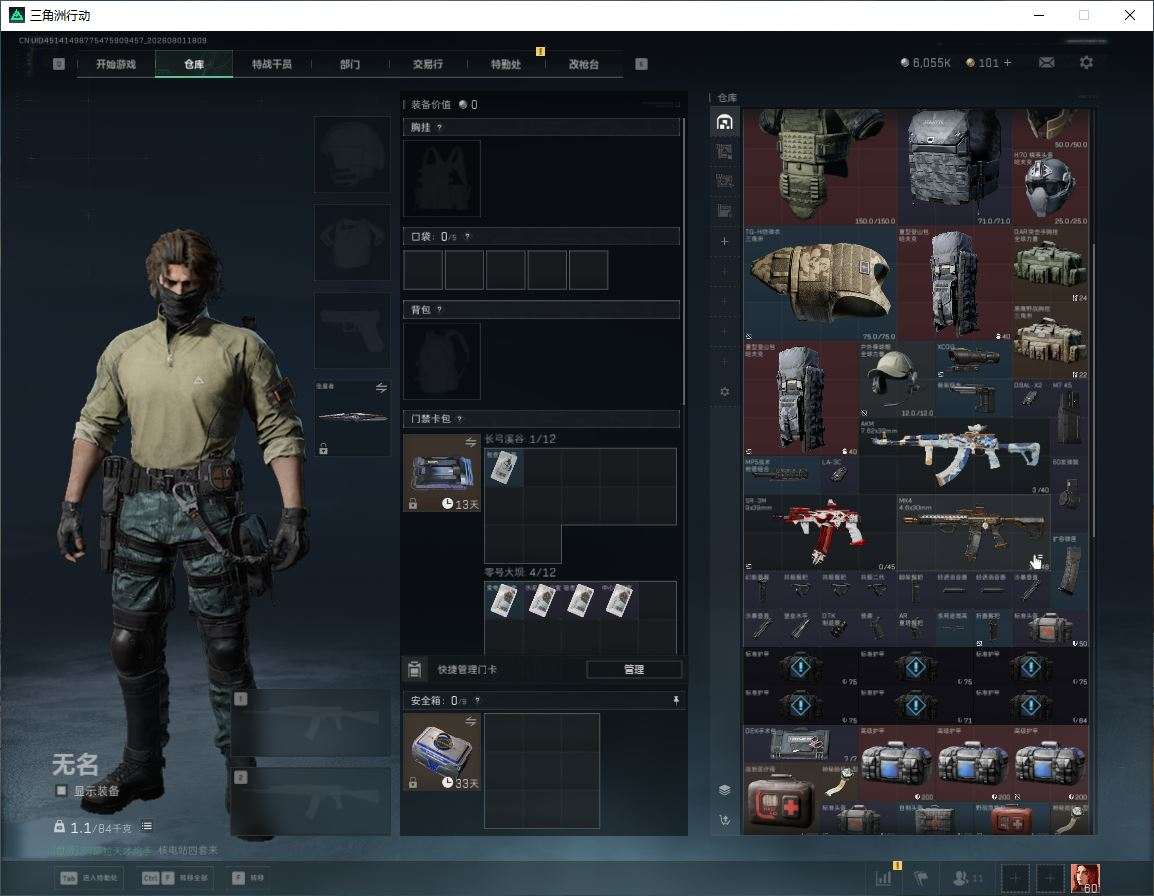Open the 部门 tab
Viewport: 1154px width, 896px height.
[x=350, y=64]
